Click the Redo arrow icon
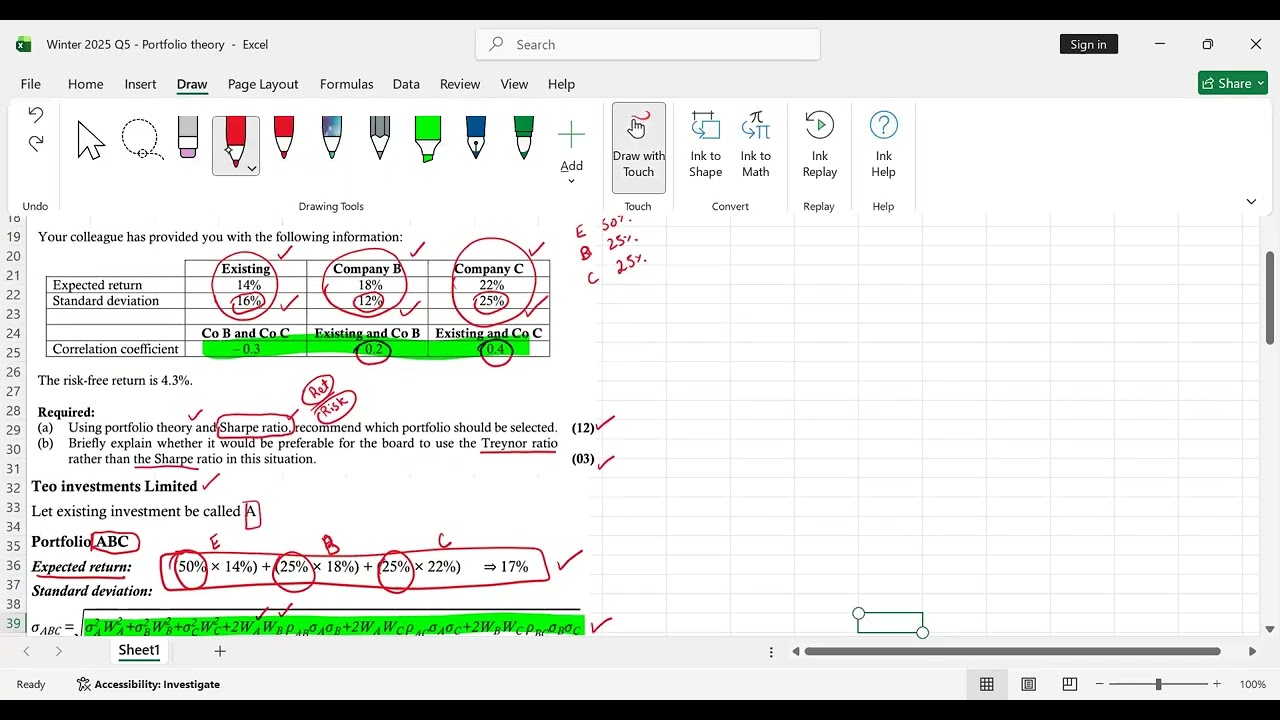 [x=35, y=144]
